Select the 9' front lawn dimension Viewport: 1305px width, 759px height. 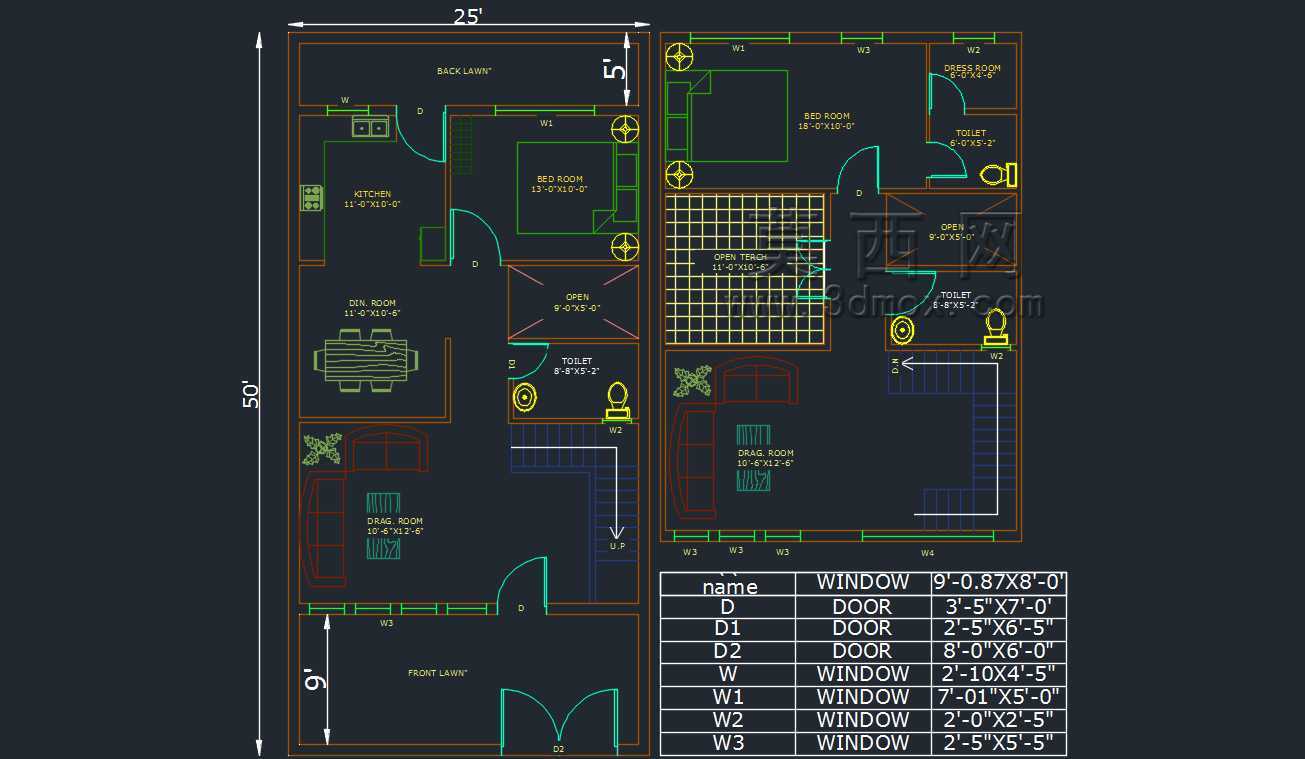(x=315, y=678)
